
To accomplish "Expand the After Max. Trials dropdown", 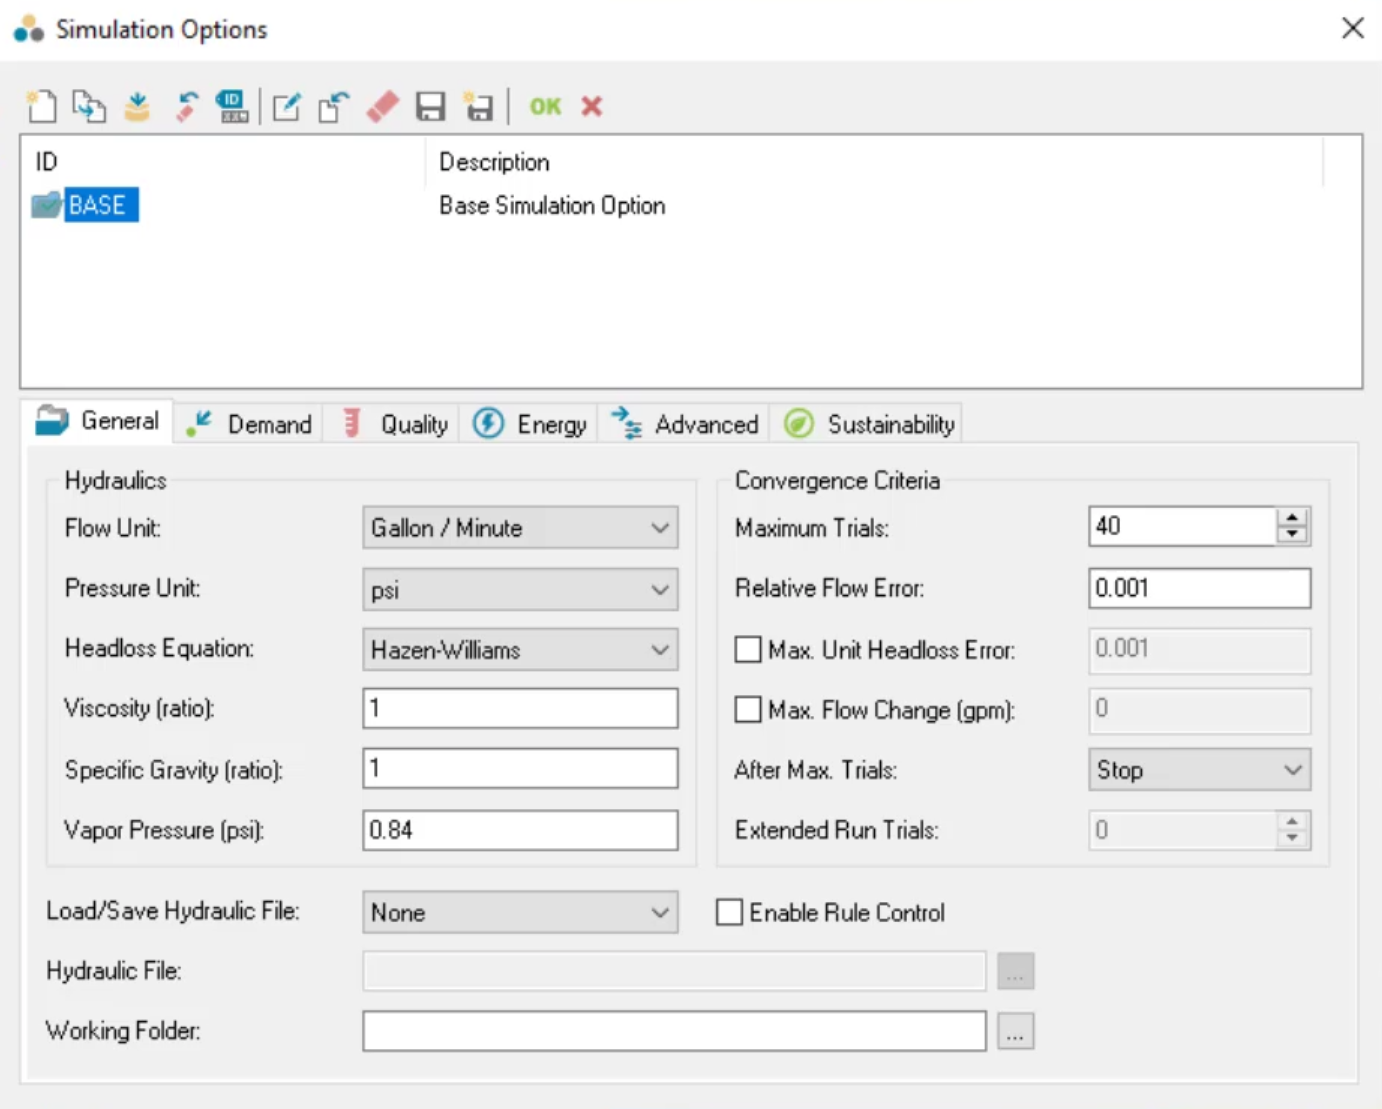I will (1199, 770).
